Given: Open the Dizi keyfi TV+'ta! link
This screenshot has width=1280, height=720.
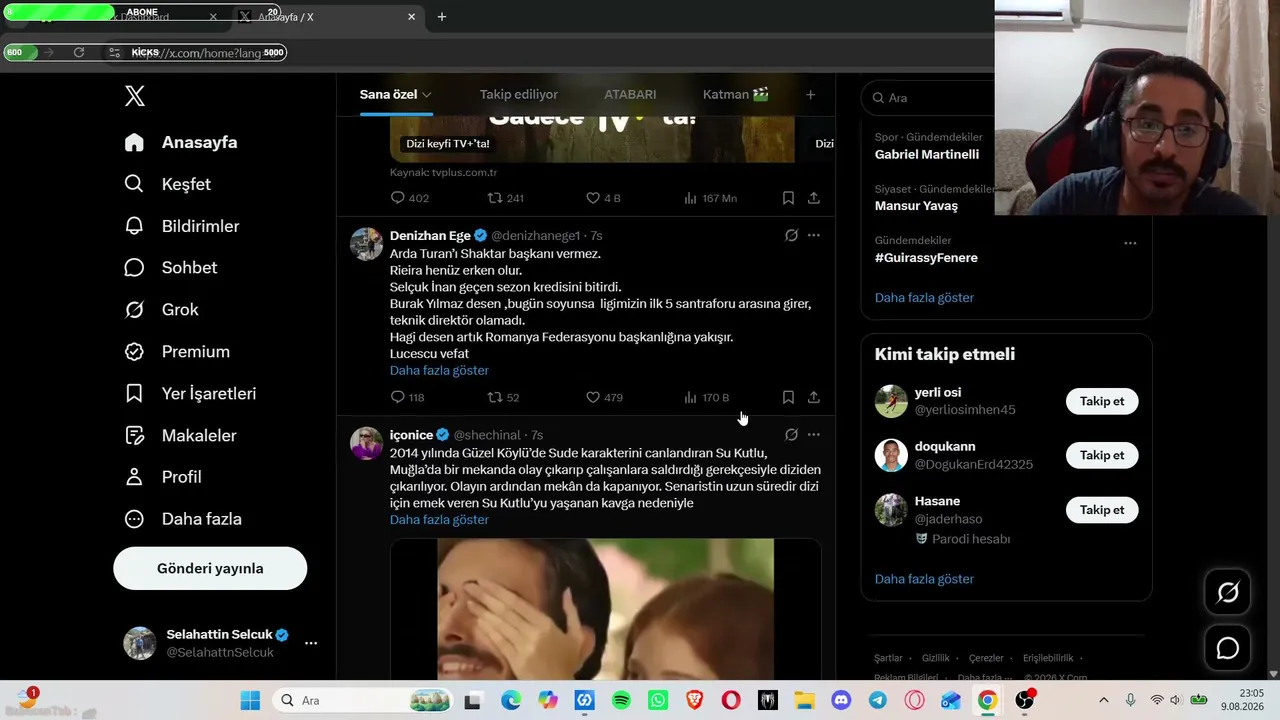Looking at the screenshot, I should click(448, 144).
